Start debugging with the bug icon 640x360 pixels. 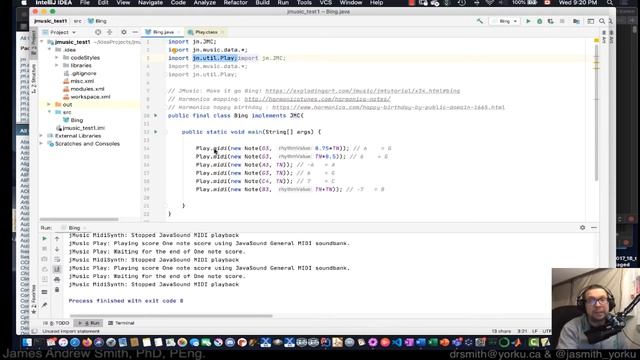(x=540, y=21)
